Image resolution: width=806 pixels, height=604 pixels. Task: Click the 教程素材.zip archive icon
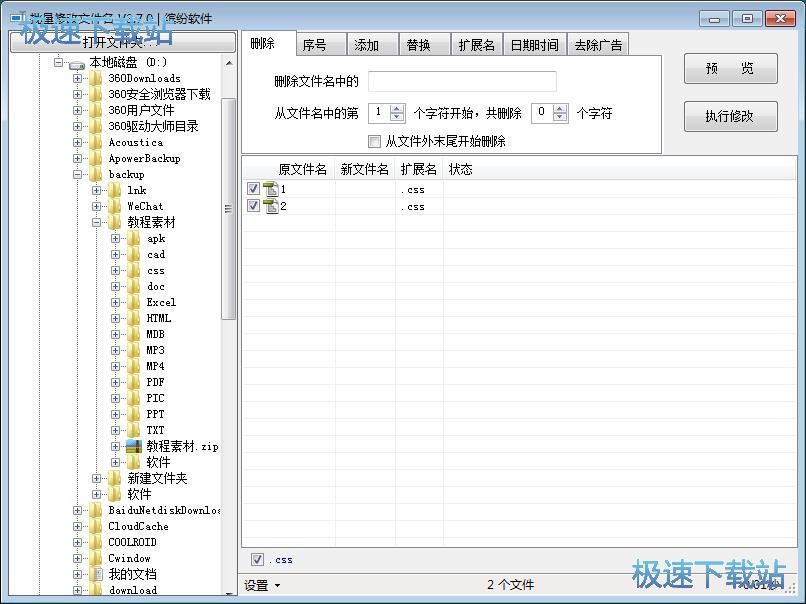click(134, 446)
